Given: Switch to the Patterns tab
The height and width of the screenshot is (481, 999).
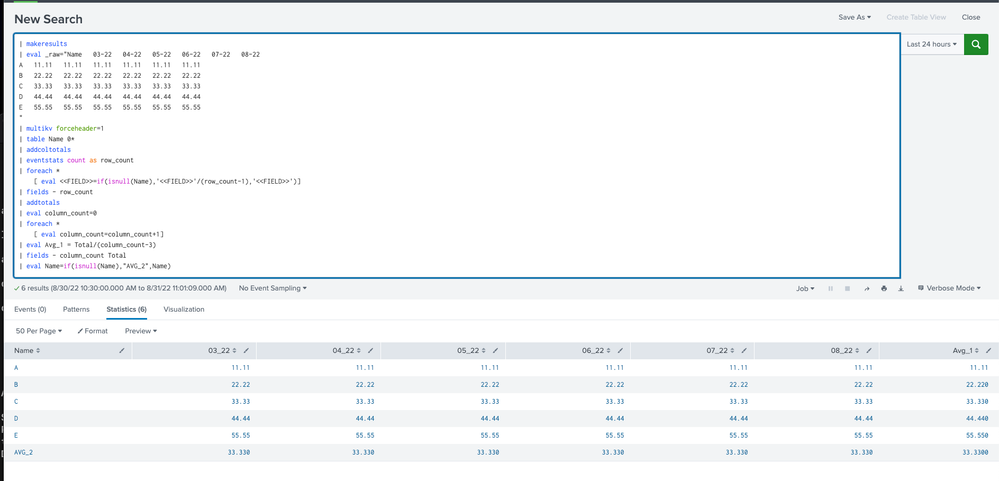Looking at the screenshot, I should click(76, 309).
